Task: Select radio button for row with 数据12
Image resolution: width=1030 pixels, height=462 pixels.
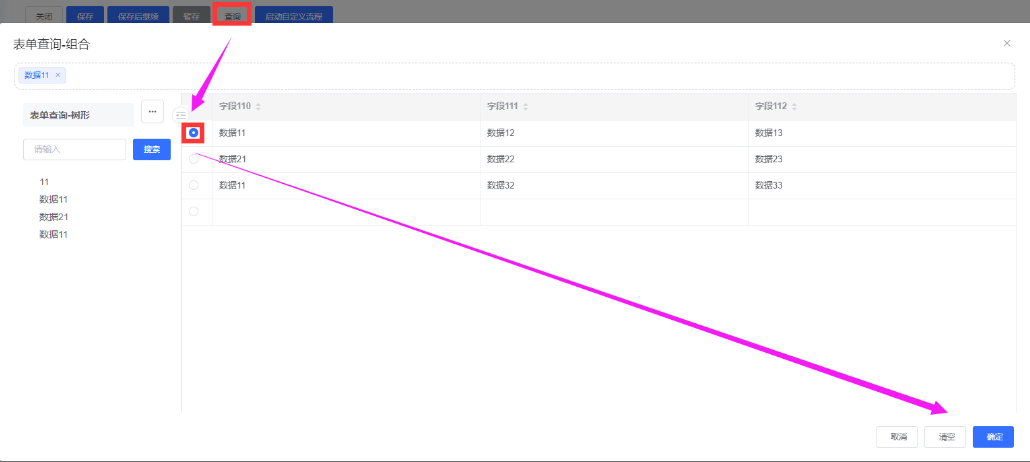Action: (x=193, y=132)
